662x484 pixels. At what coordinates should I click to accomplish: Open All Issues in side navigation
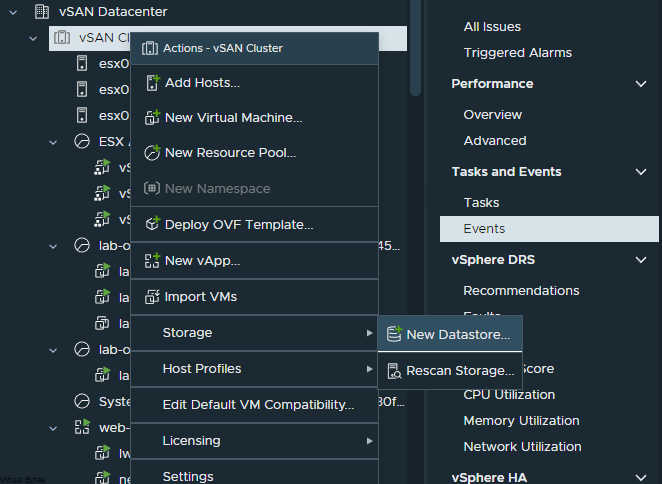pyautogui.click(x=492, y=27)
